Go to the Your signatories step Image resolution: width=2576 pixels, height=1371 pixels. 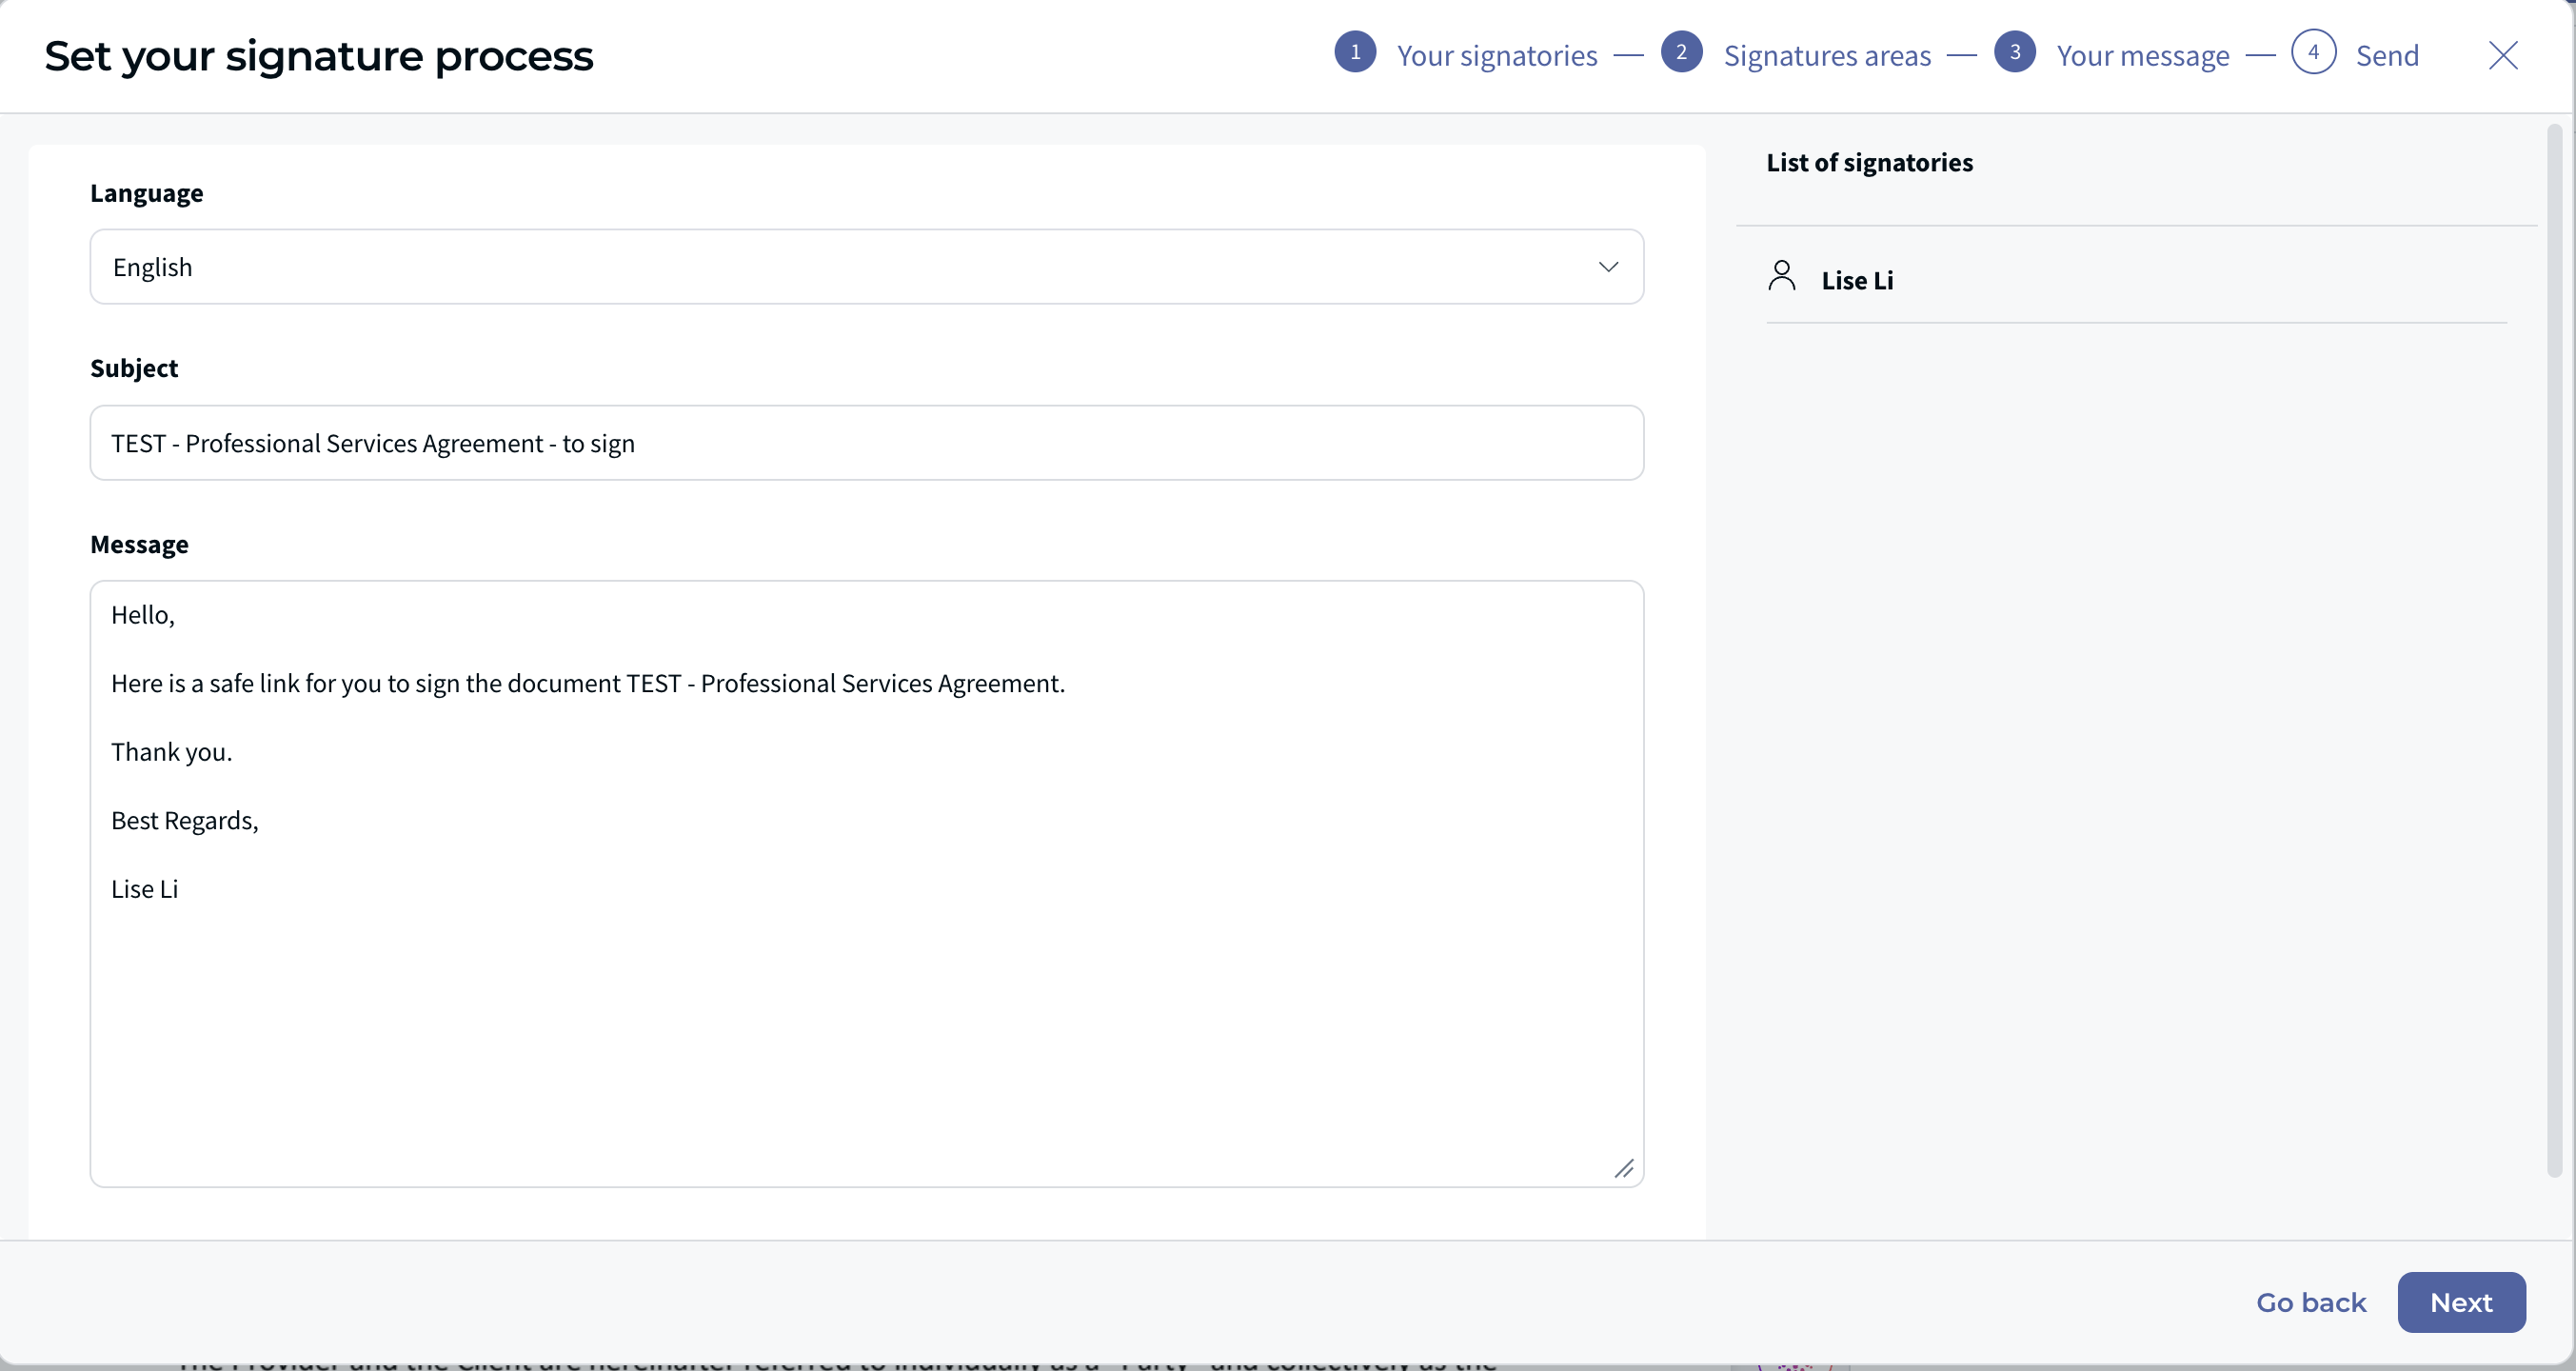[1496, 55]
